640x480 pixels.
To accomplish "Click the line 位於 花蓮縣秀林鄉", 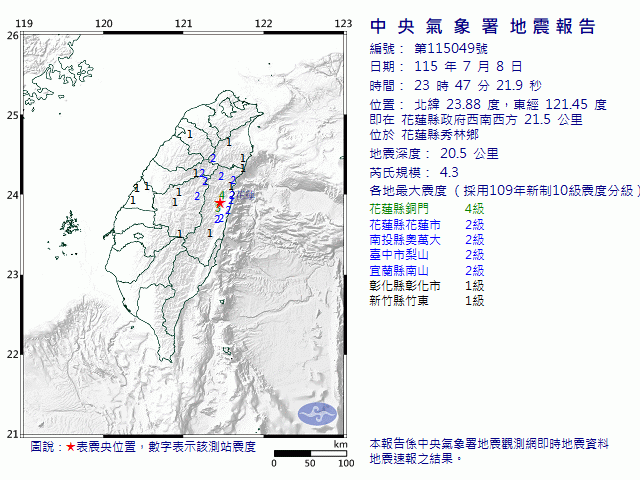I will tap(424, 135).
